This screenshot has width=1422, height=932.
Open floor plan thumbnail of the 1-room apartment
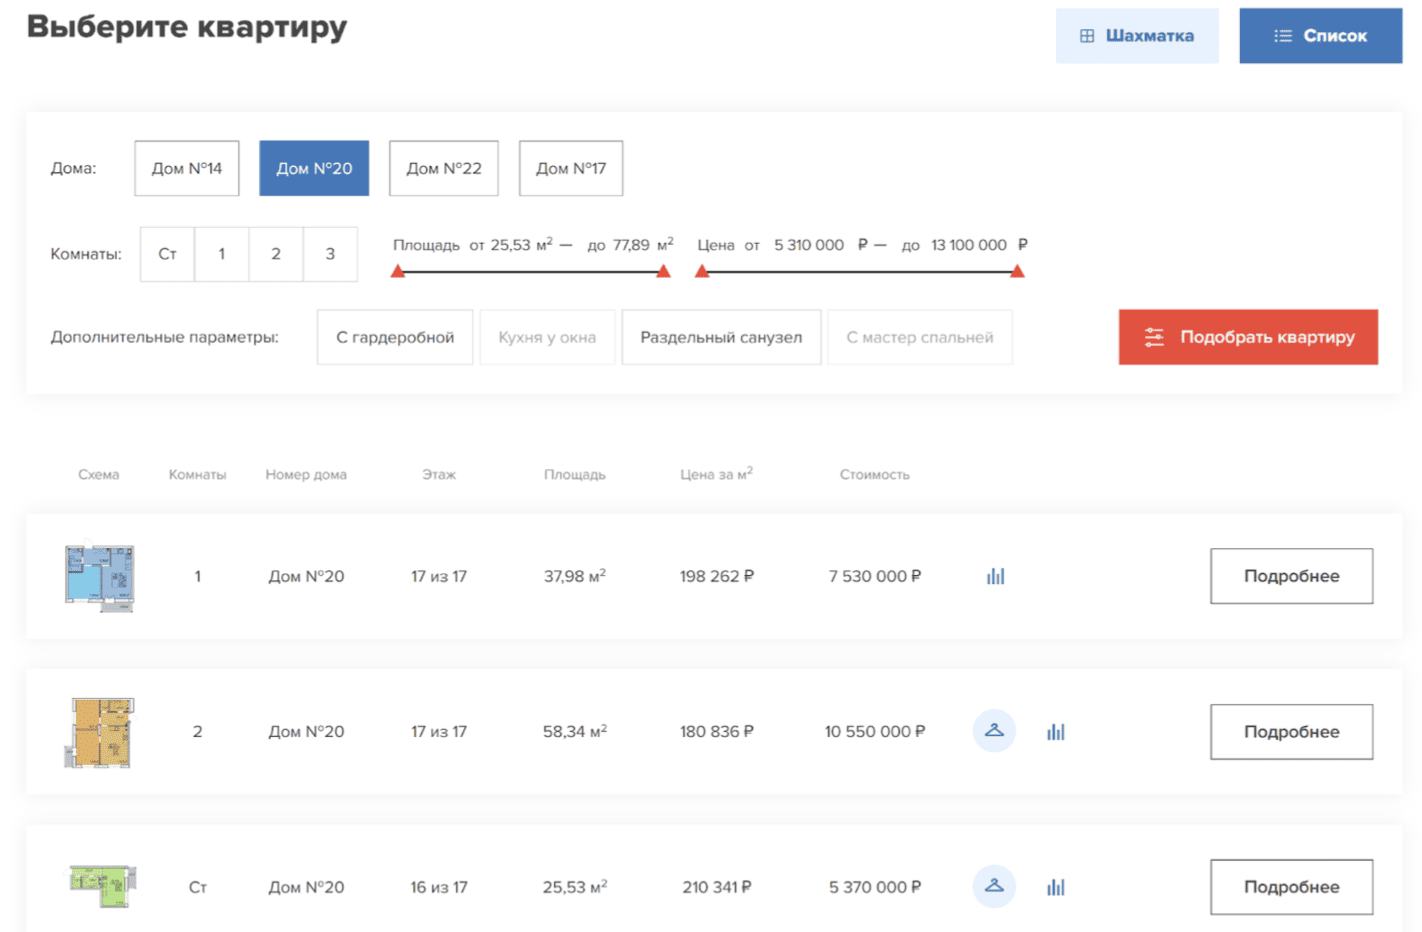99,577
